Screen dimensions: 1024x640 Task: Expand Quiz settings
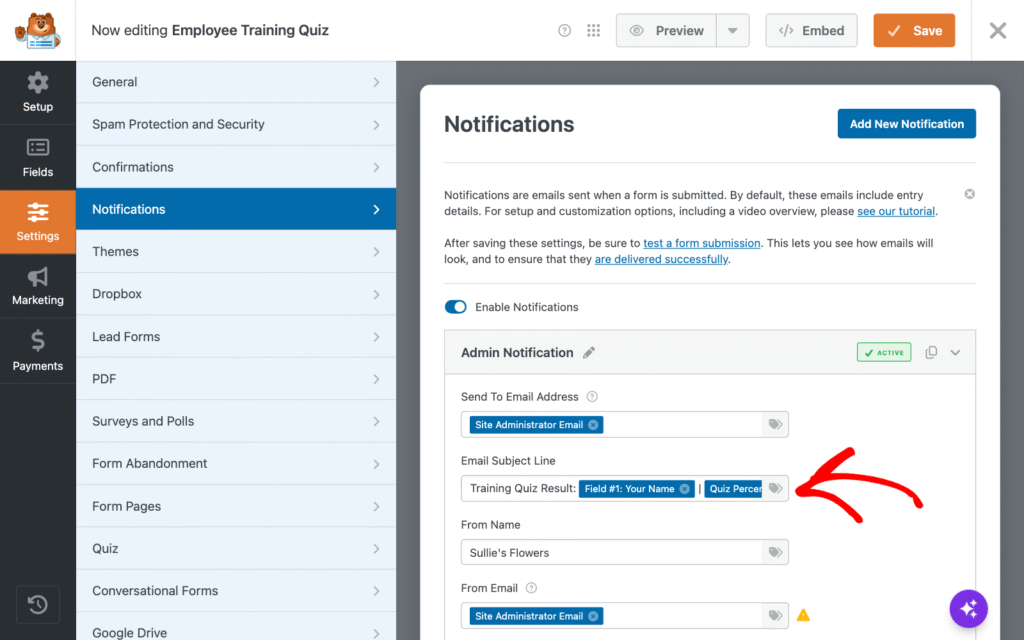(x=236, y=549)
